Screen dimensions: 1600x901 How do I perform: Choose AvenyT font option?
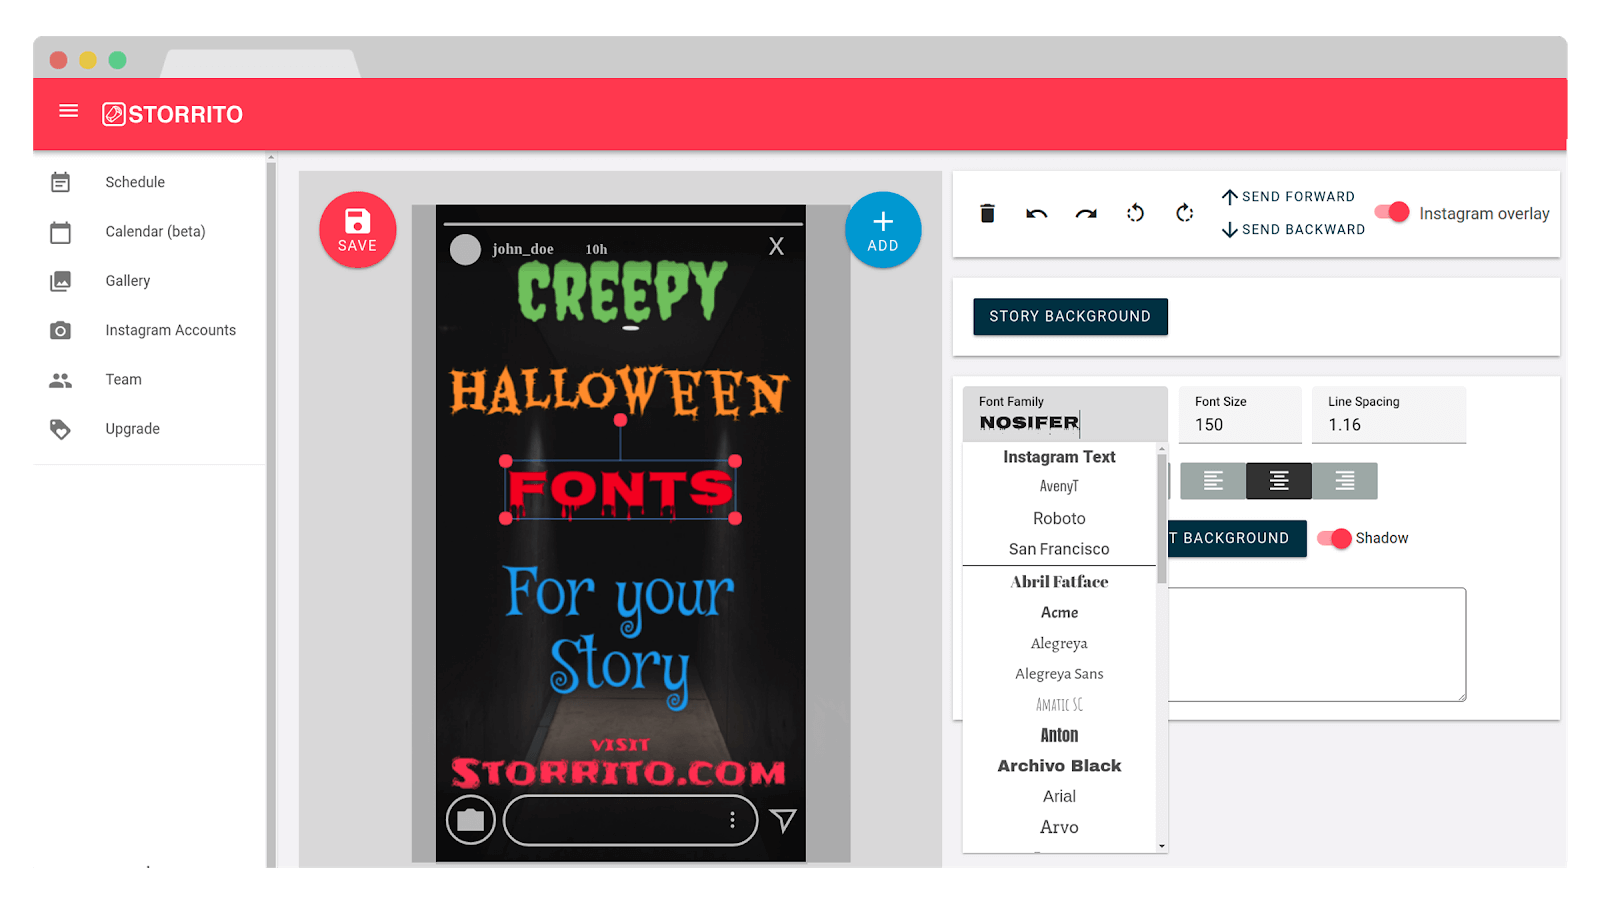click(x=1059, y=486)
